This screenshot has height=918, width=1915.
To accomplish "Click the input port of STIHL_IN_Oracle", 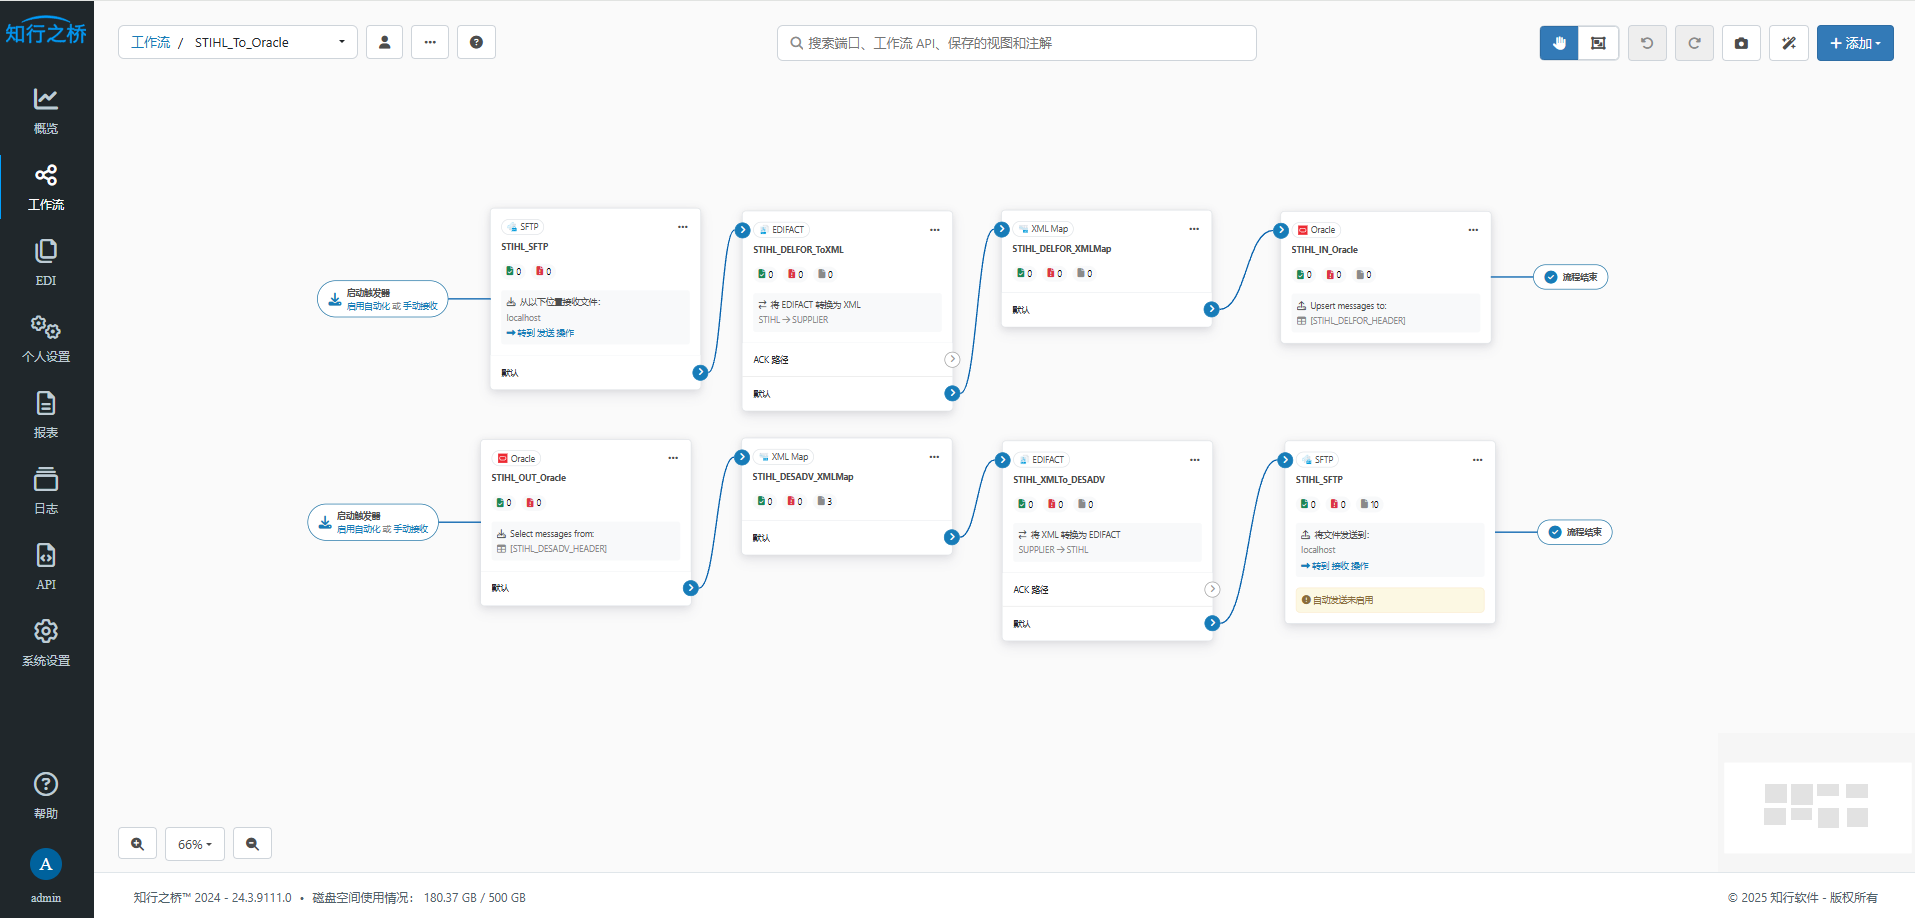I will (1281, 230).
